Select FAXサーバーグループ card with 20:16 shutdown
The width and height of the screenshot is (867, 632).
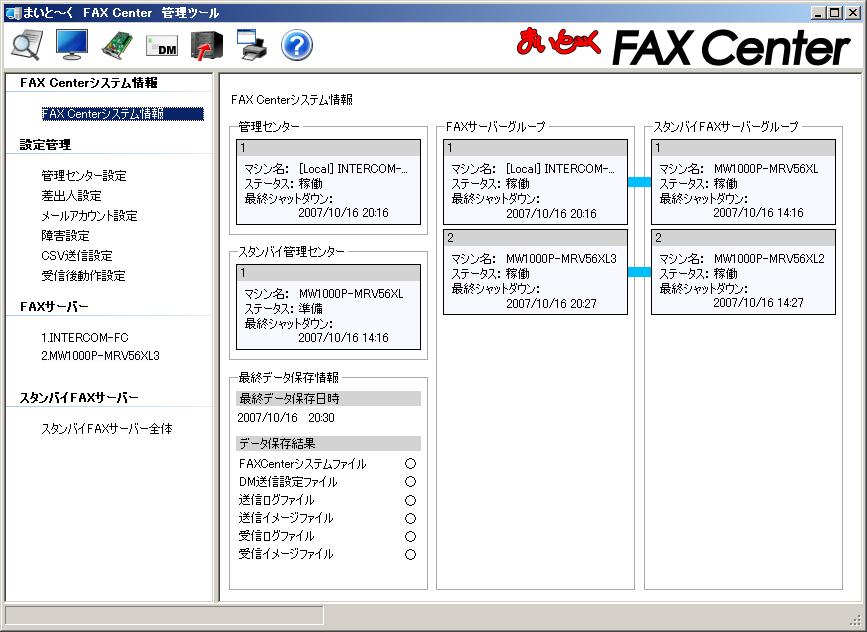click(x=535, y=182)
